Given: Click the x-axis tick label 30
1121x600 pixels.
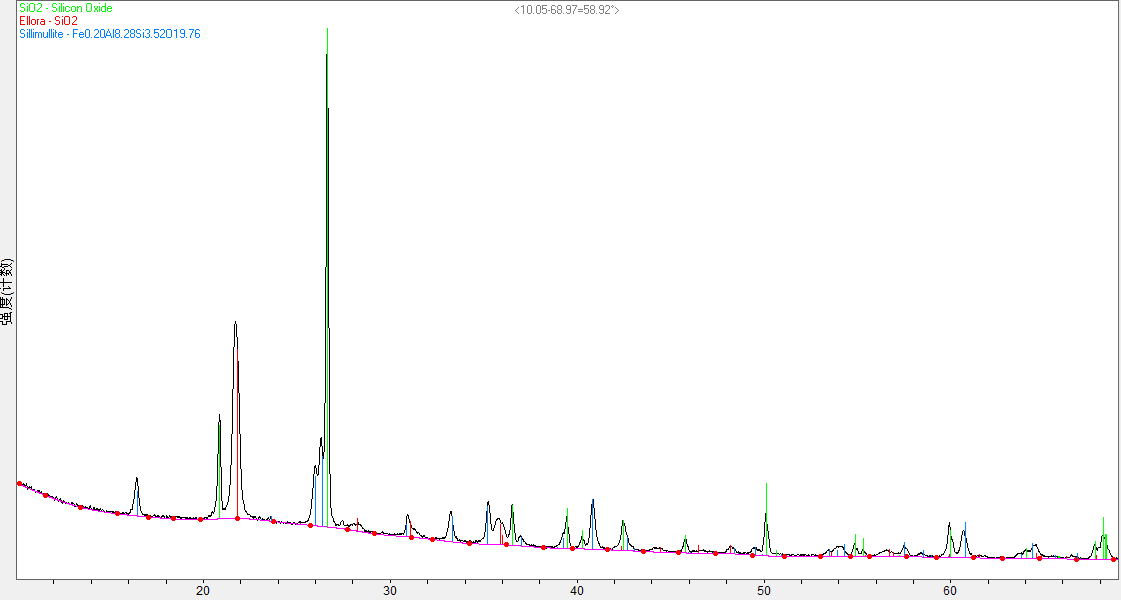Looking at the screenshot, I should pyautogui.click(x=390, y=591).
